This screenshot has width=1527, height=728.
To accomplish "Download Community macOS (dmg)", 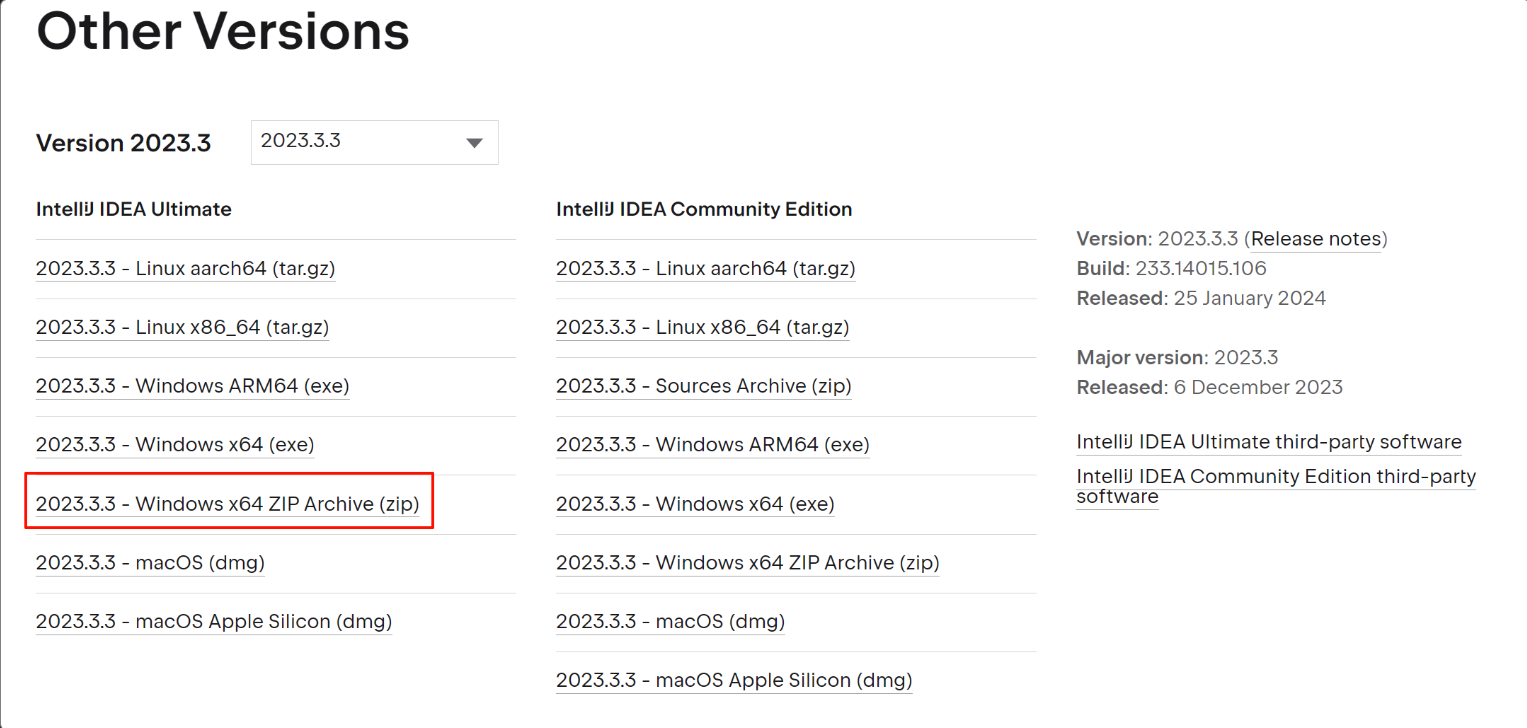I will click(670, 621).
